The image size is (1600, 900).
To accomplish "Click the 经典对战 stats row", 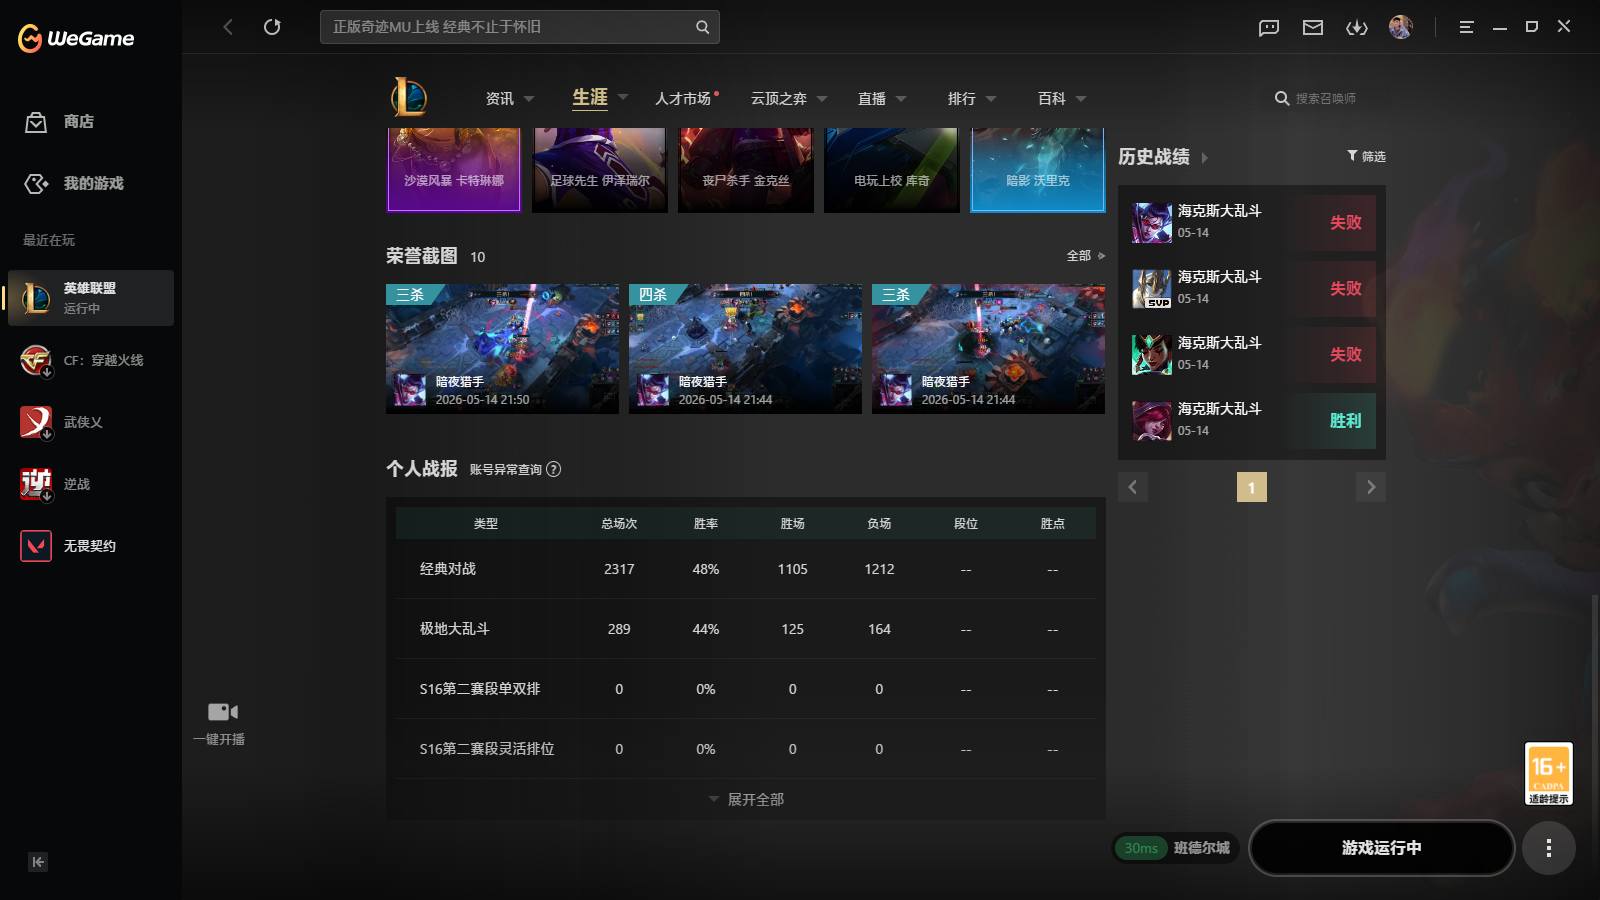I will (x=746, y=569).
